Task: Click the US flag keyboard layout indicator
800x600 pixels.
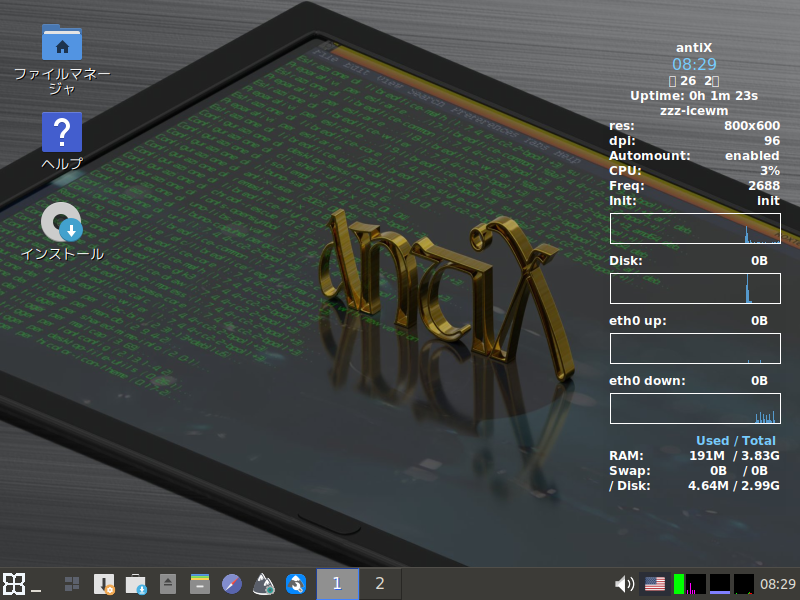Action: [655, 584]
